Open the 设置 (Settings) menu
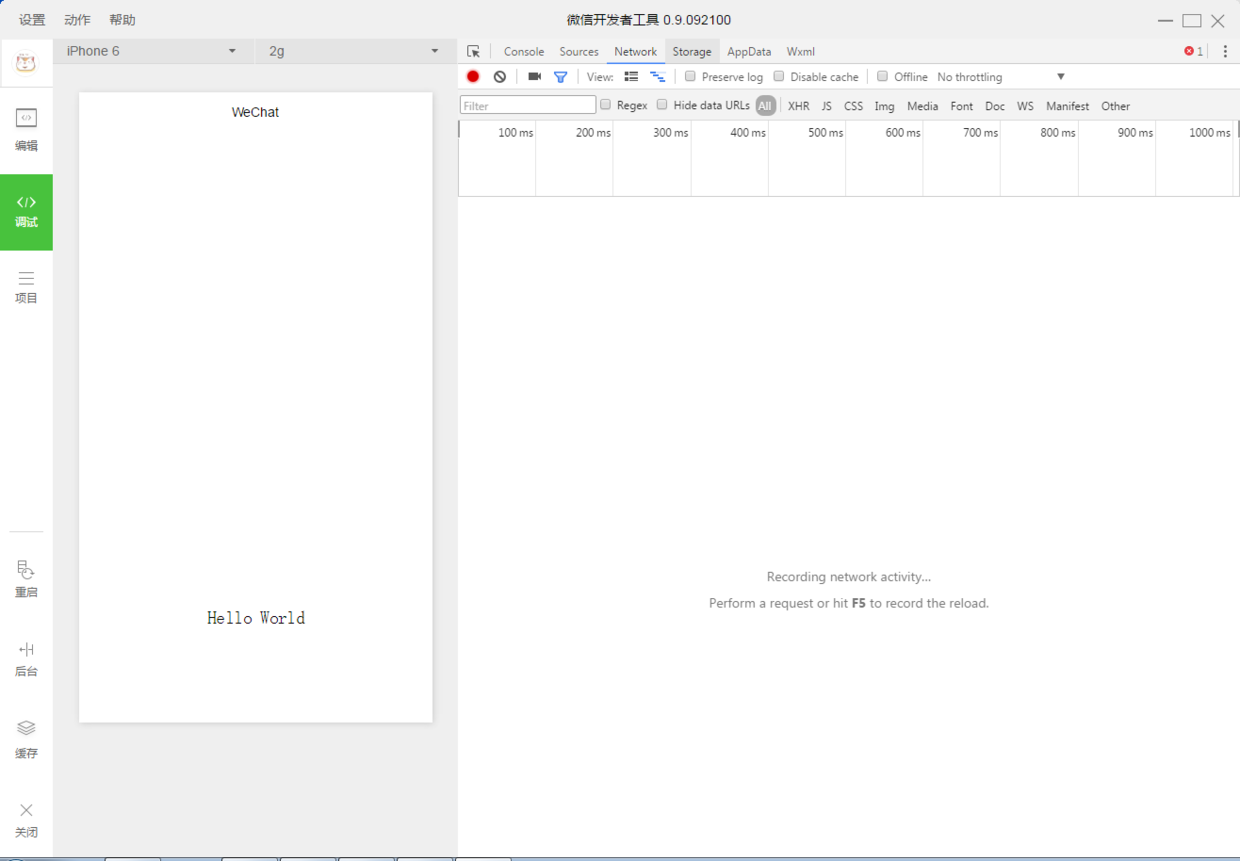The width and height of the screenshot is (1240, 861). pyautogui.click(x=32, y=20)
